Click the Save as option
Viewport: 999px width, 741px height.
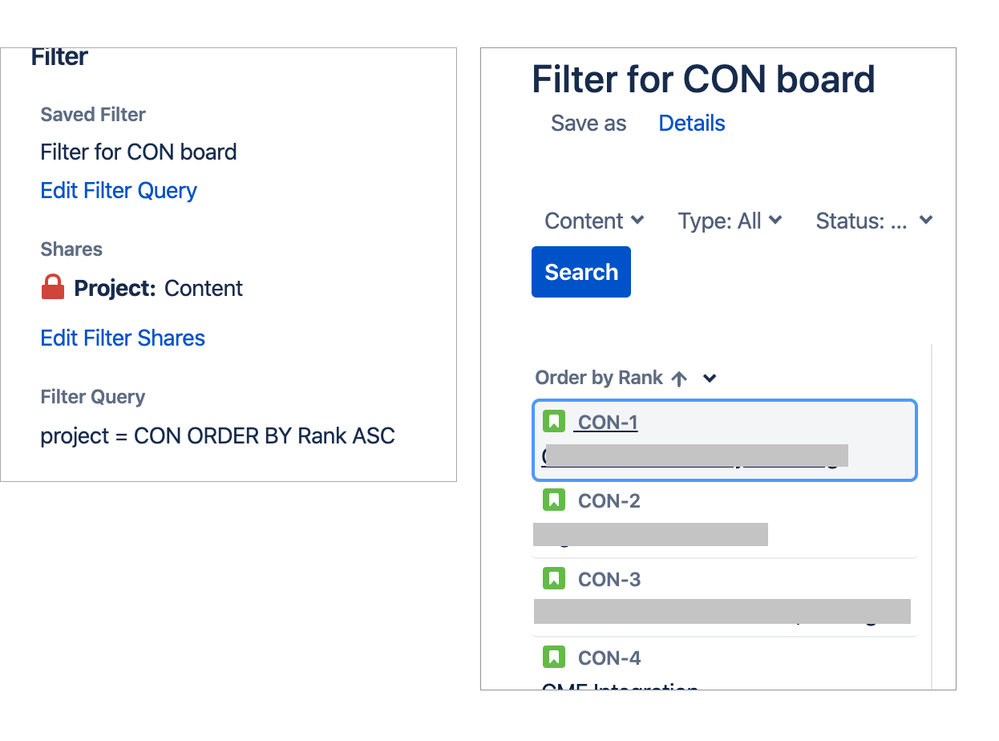[588, 123]
